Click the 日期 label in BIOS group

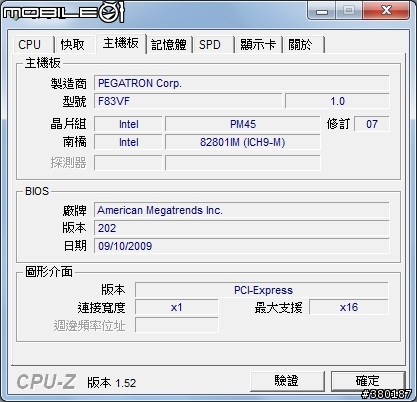[x=75, y=246]
